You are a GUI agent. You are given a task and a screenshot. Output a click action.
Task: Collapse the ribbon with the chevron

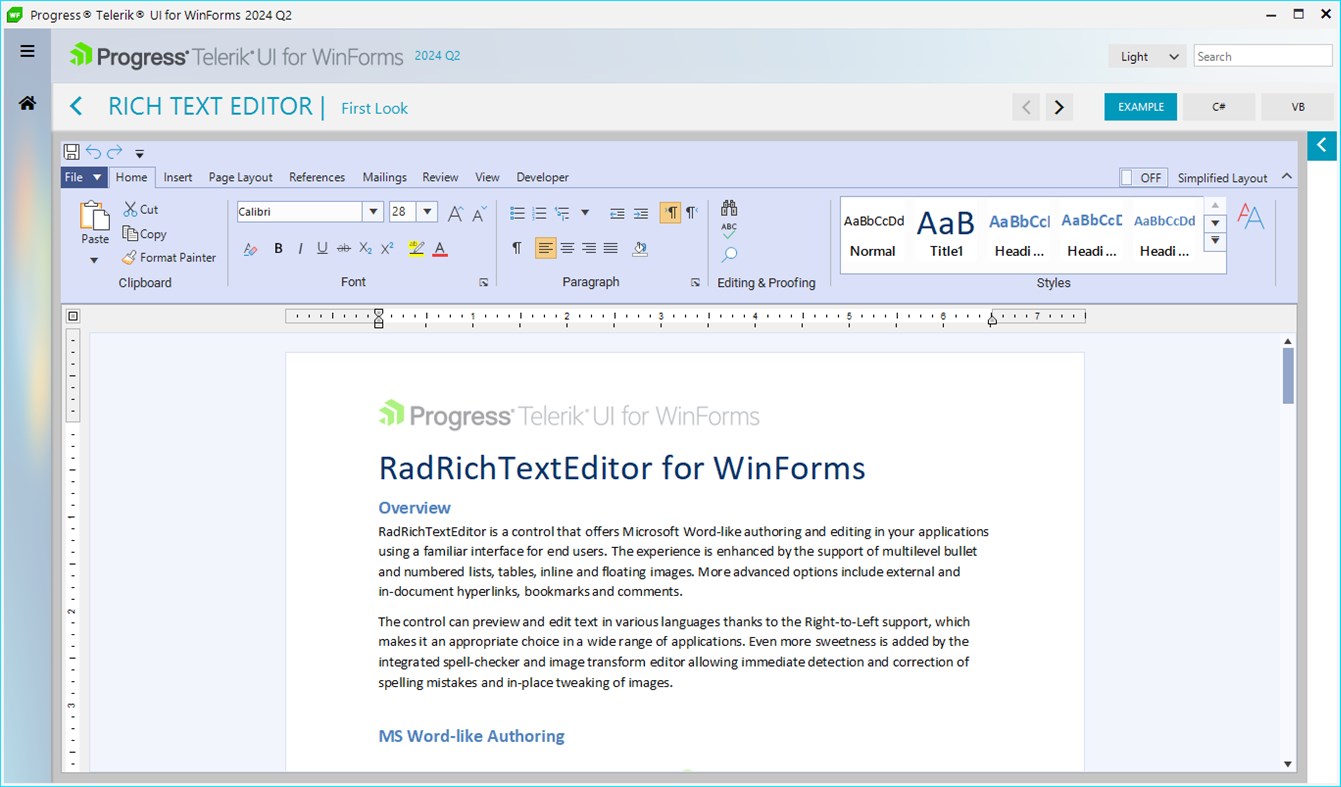tap(1287, 176)
